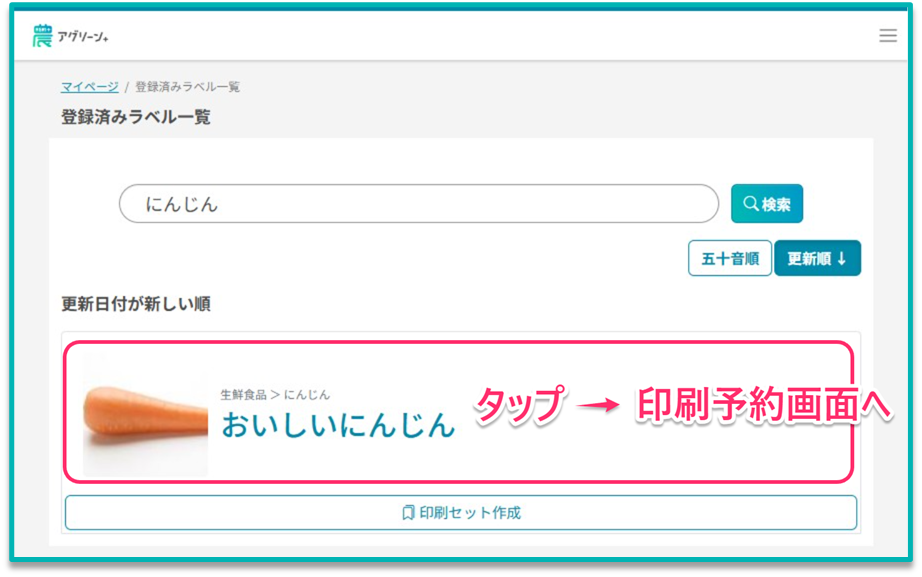Viewport: 922px width, 577px height.
Task: Click the 更新日付が新しい順 heading
Action: click(x=136, y=304)
